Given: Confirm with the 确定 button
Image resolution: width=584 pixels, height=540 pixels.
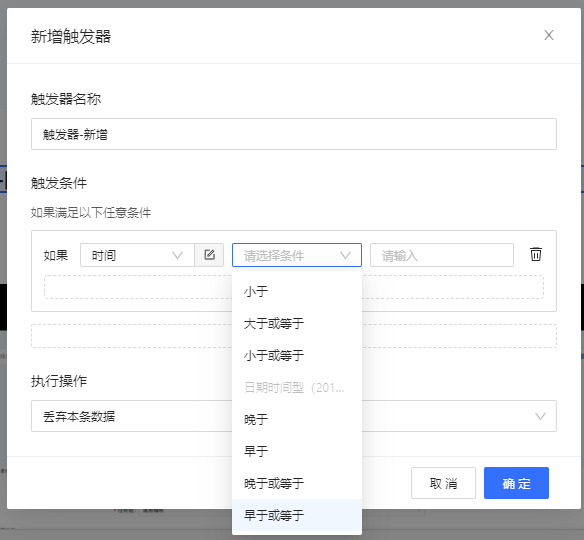Looking at the screenshot, I should click(516, 483).
